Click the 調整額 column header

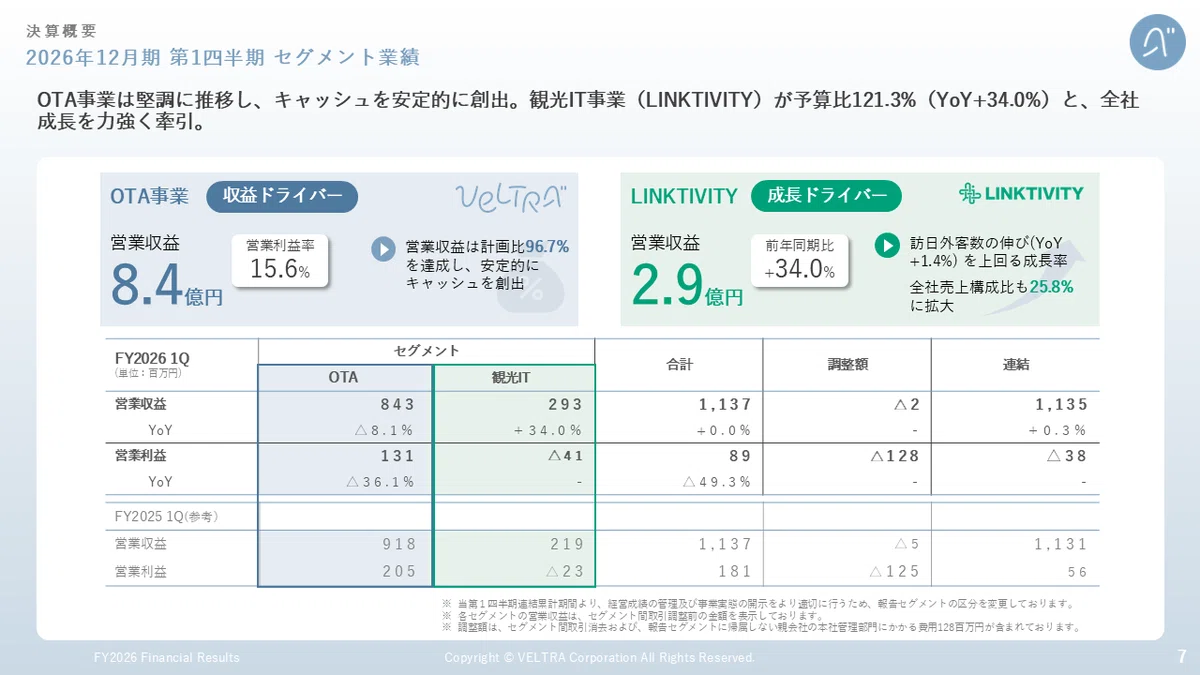coord(847,365)
